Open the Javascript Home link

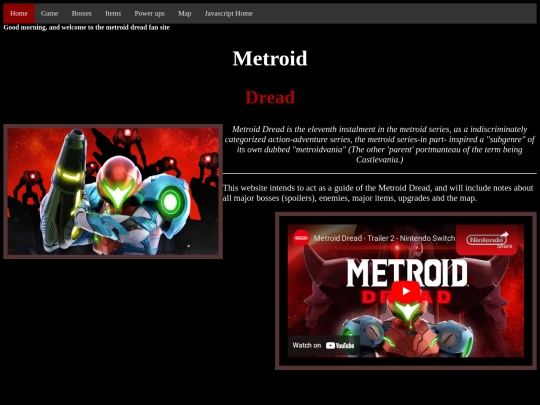click(229, 13)
